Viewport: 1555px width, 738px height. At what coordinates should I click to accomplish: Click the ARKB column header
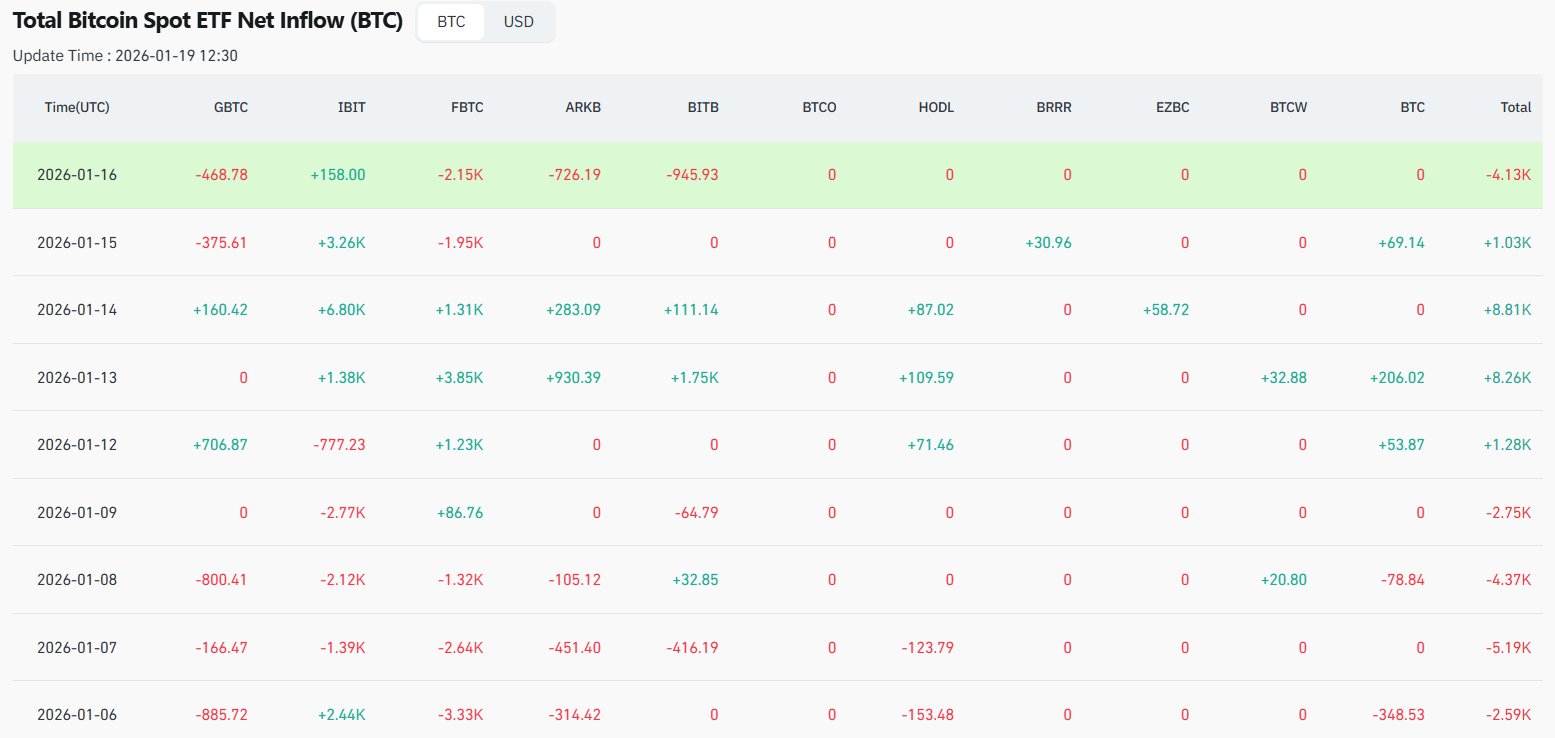click(583, 107)
